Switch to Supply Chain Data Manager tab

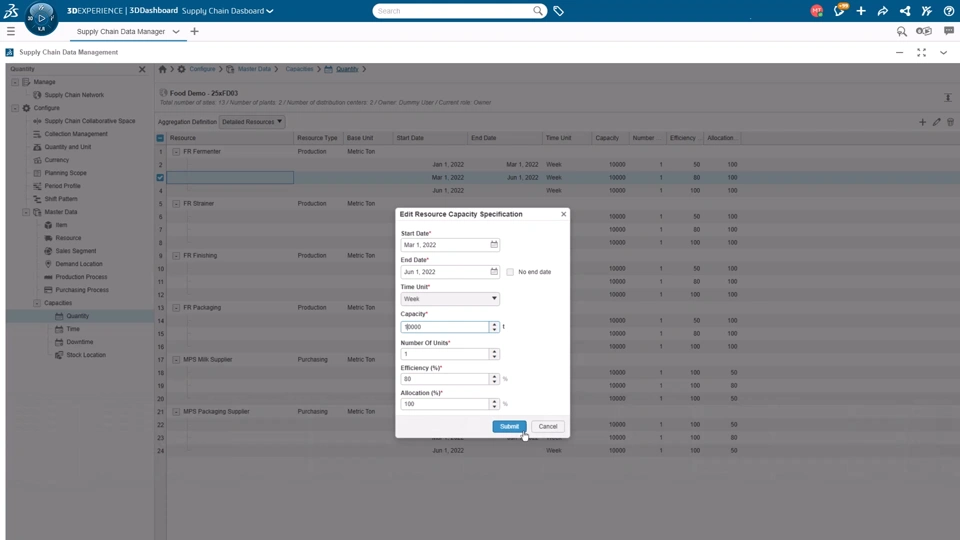121,31
